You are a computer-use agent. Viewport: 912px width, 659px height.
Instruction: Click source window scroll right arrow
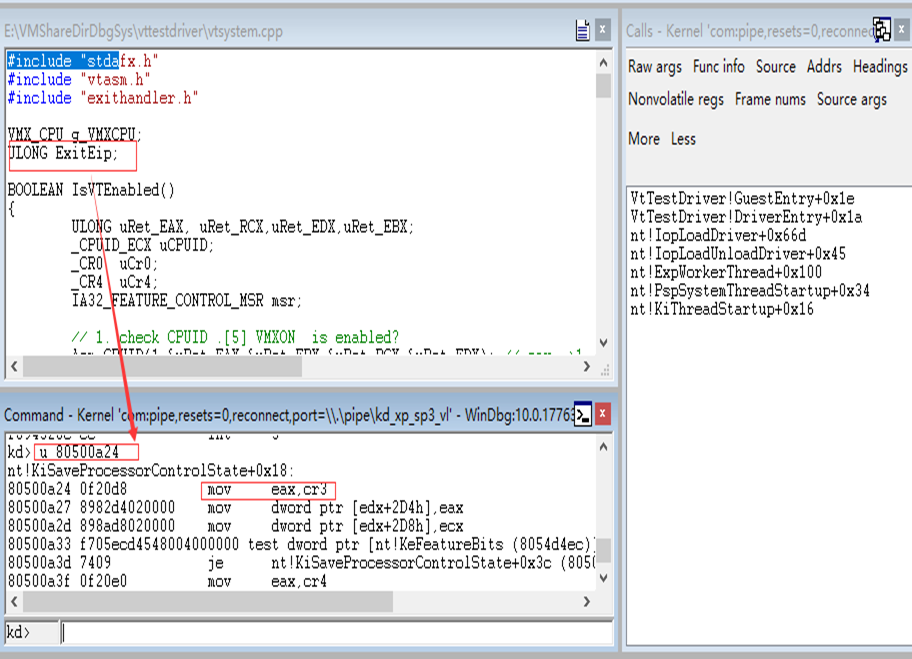click(586, 366)
